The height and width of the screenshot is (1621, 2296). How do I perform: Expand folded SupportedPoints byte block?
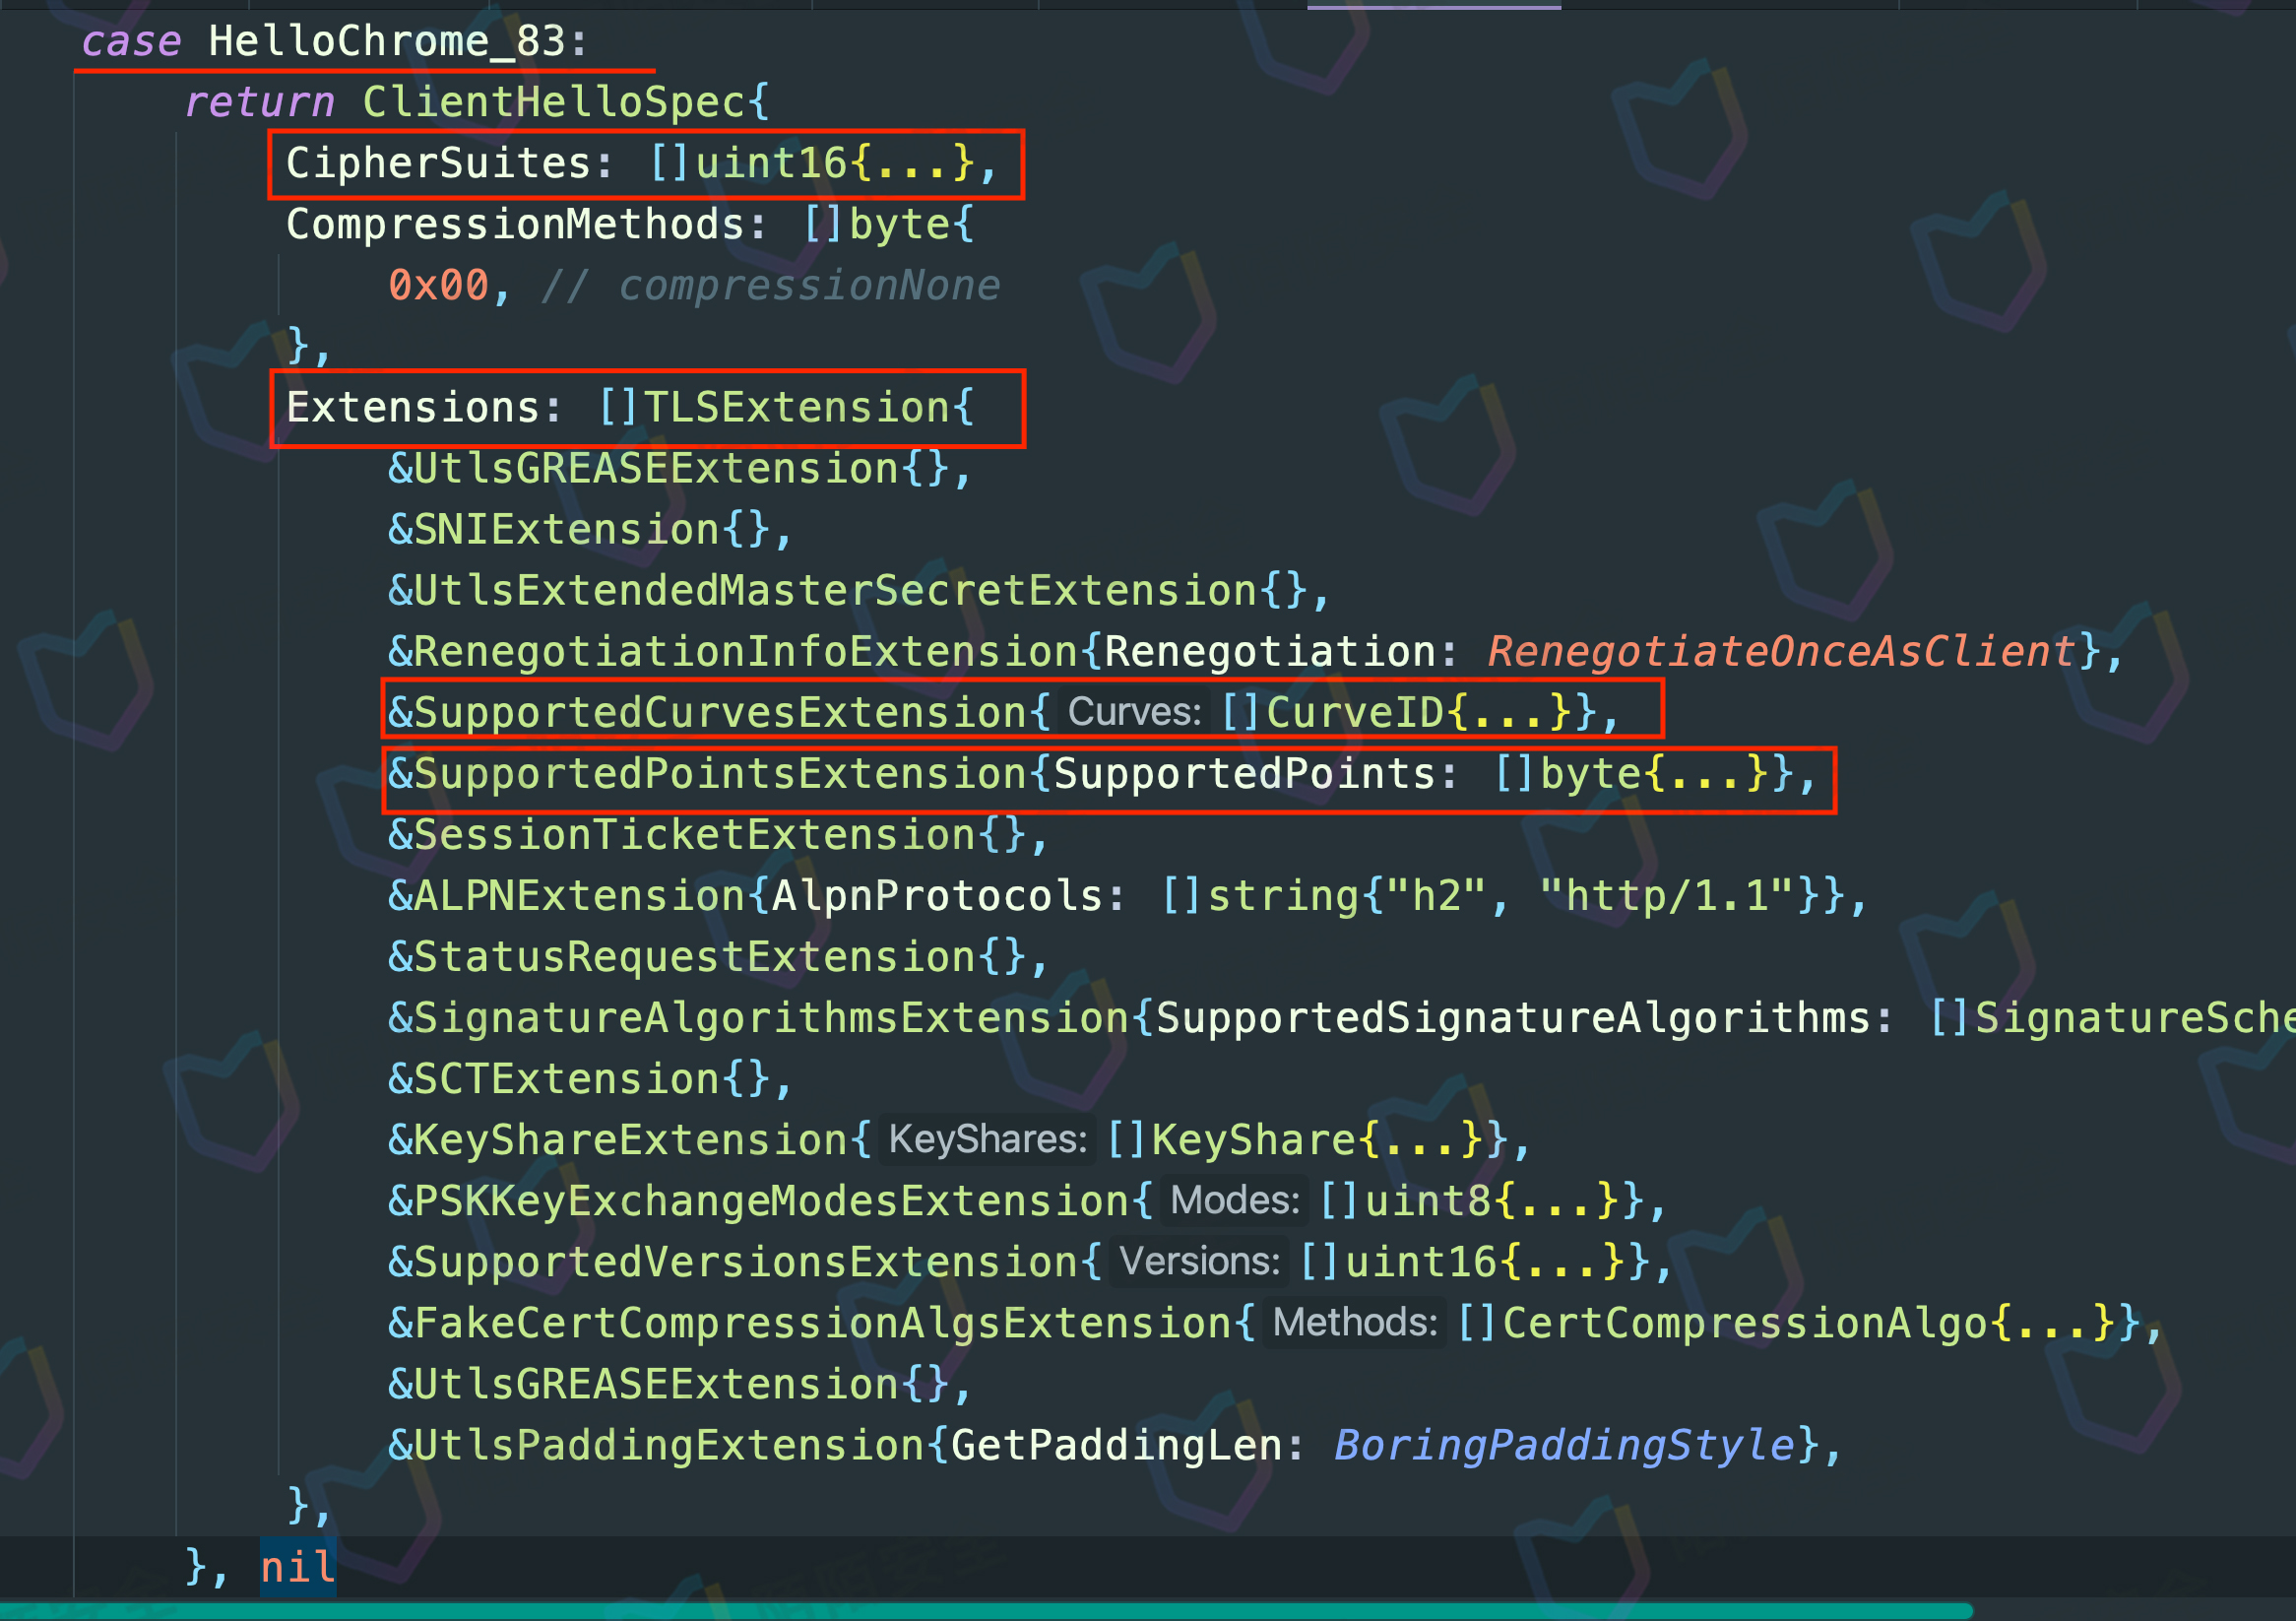1706,774
